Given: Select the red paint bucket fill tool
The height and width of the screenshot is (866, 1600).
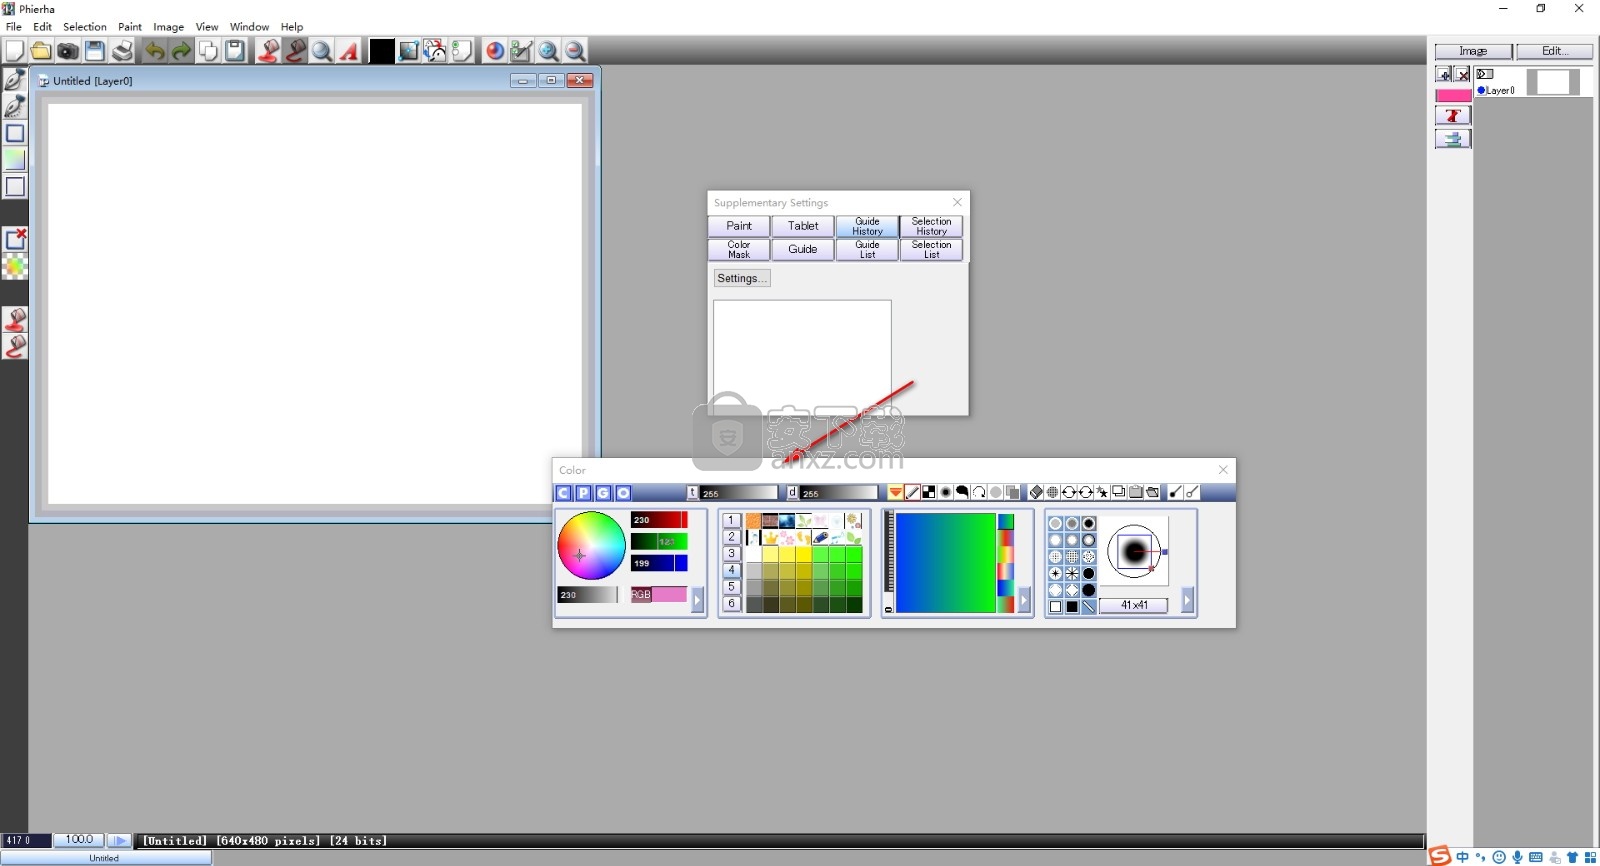Looking at the screenshot, I should coord(268,51).
